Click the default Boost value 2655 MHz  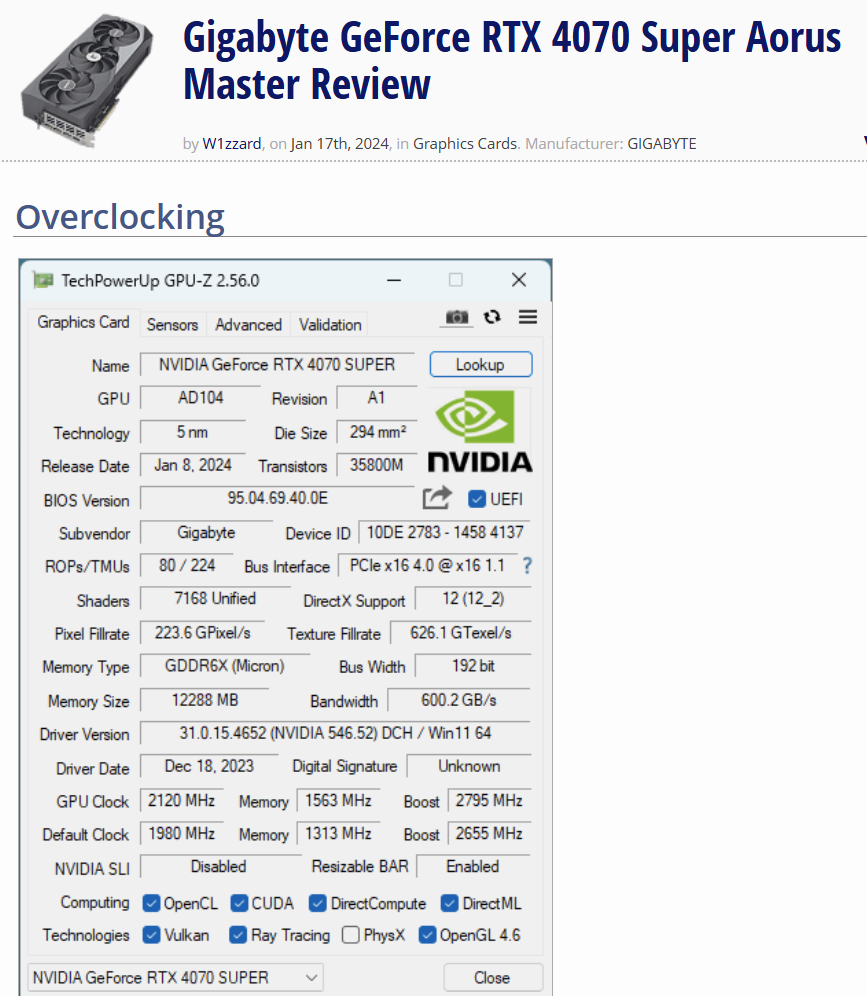[489, 833]
